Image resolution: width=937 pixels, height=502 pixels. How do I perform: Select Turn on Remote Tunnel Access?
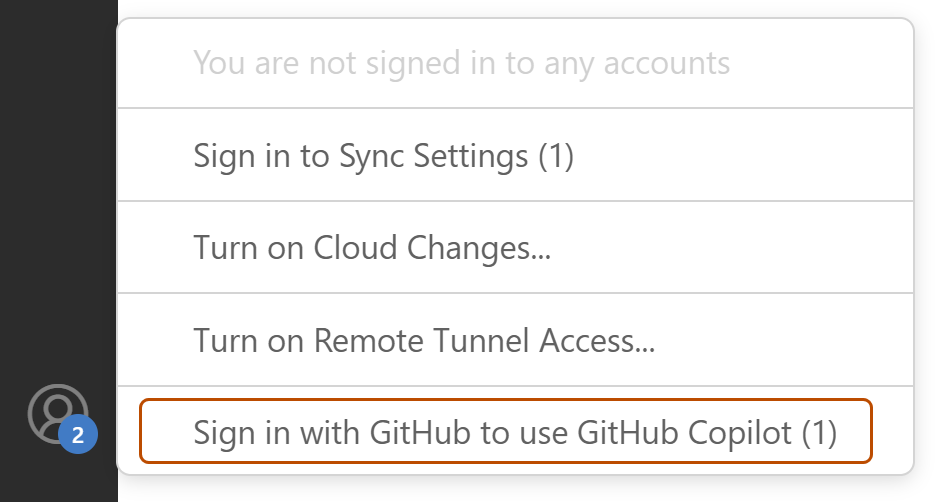click(424, 341)
